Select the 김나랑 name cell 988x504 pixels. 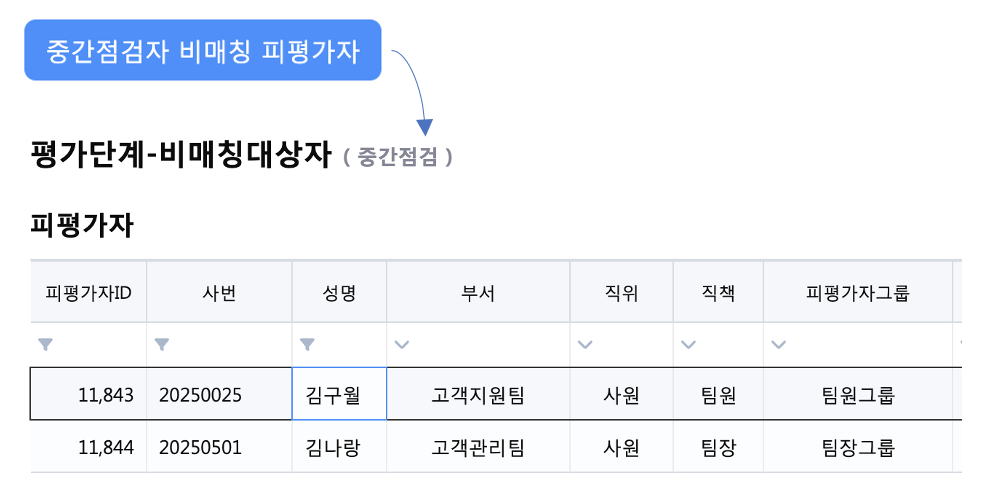(339, 446)
